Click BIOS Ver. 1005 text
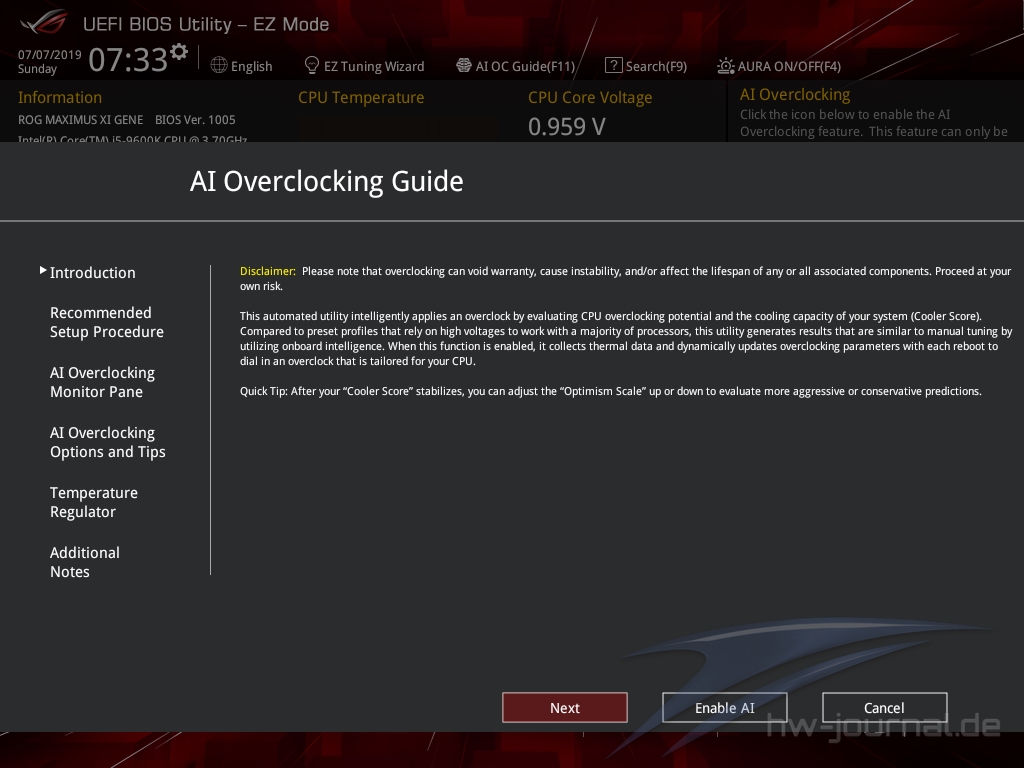 [195, 120]
